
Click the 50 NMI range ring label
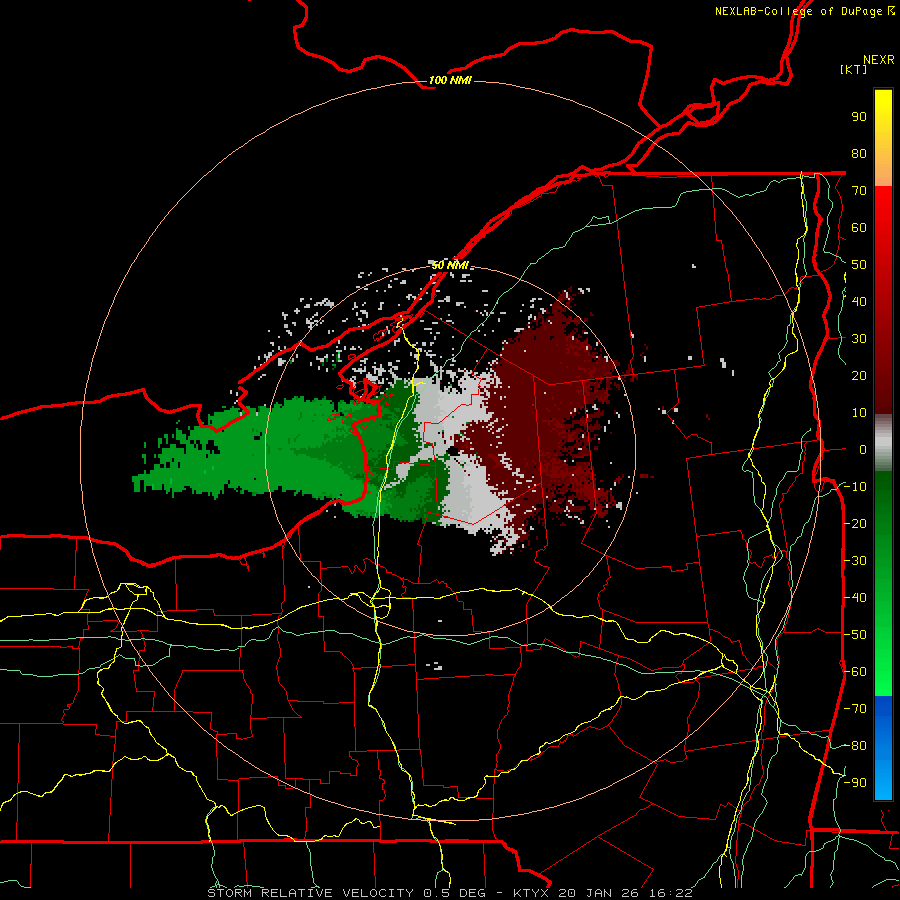450,265
